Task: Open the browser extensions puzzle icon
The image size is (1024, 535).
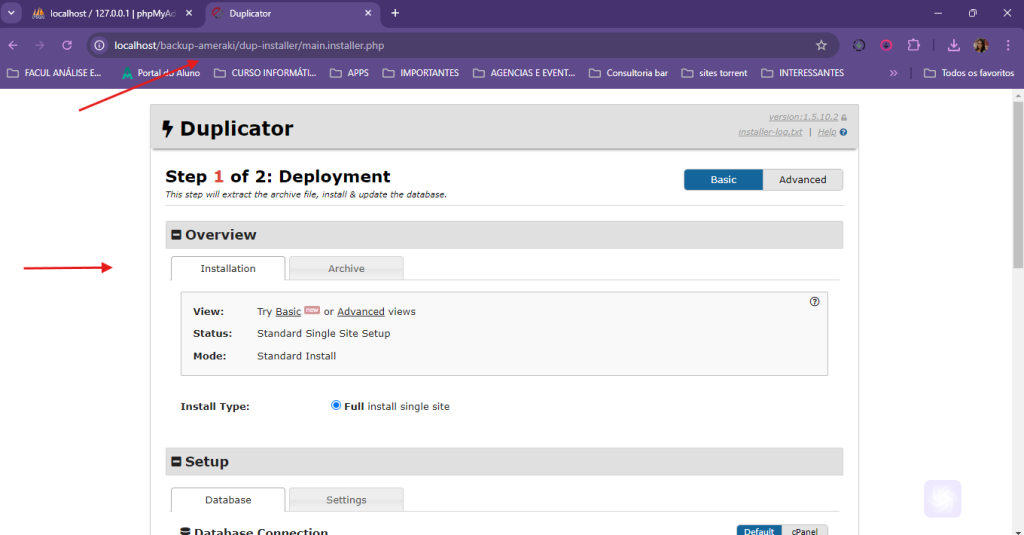Action: pyautogui.click(x=913, y=45)
